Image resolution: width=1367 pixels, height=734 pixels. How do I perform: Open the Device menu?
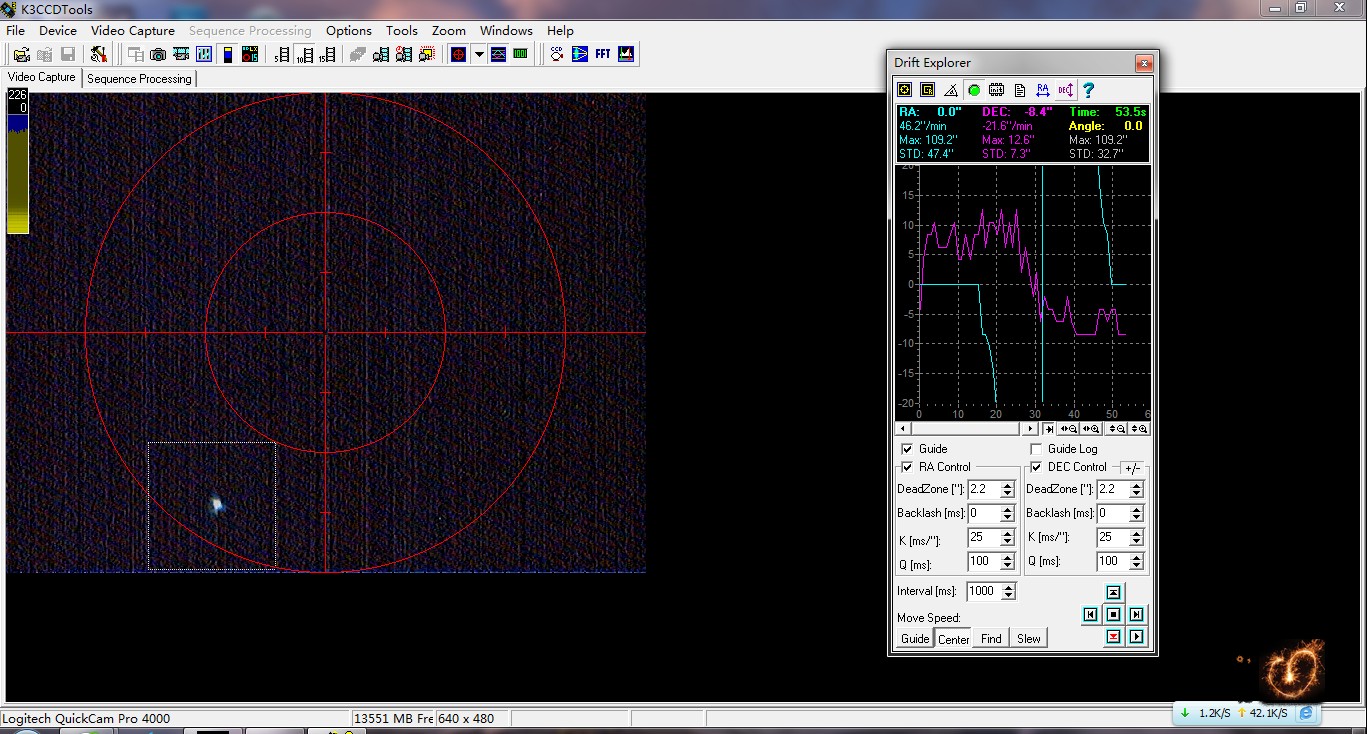tap(58, 31)
